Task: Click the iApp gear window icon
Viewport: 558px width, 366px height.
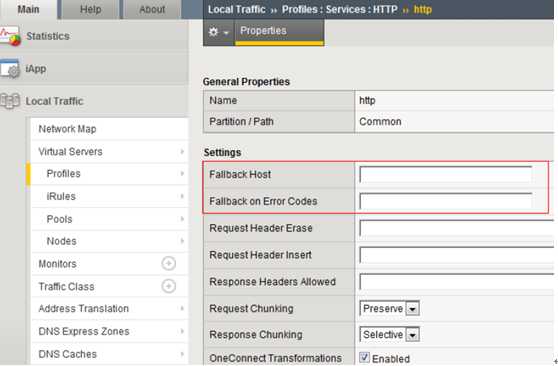Action: (x=10, y=69)
